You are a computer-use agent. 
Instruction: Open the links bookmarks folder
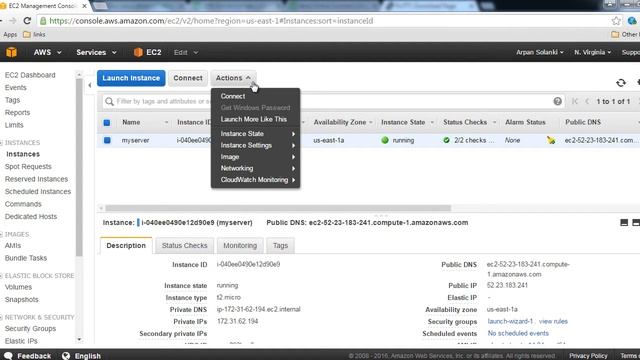[x=34, y=35]
